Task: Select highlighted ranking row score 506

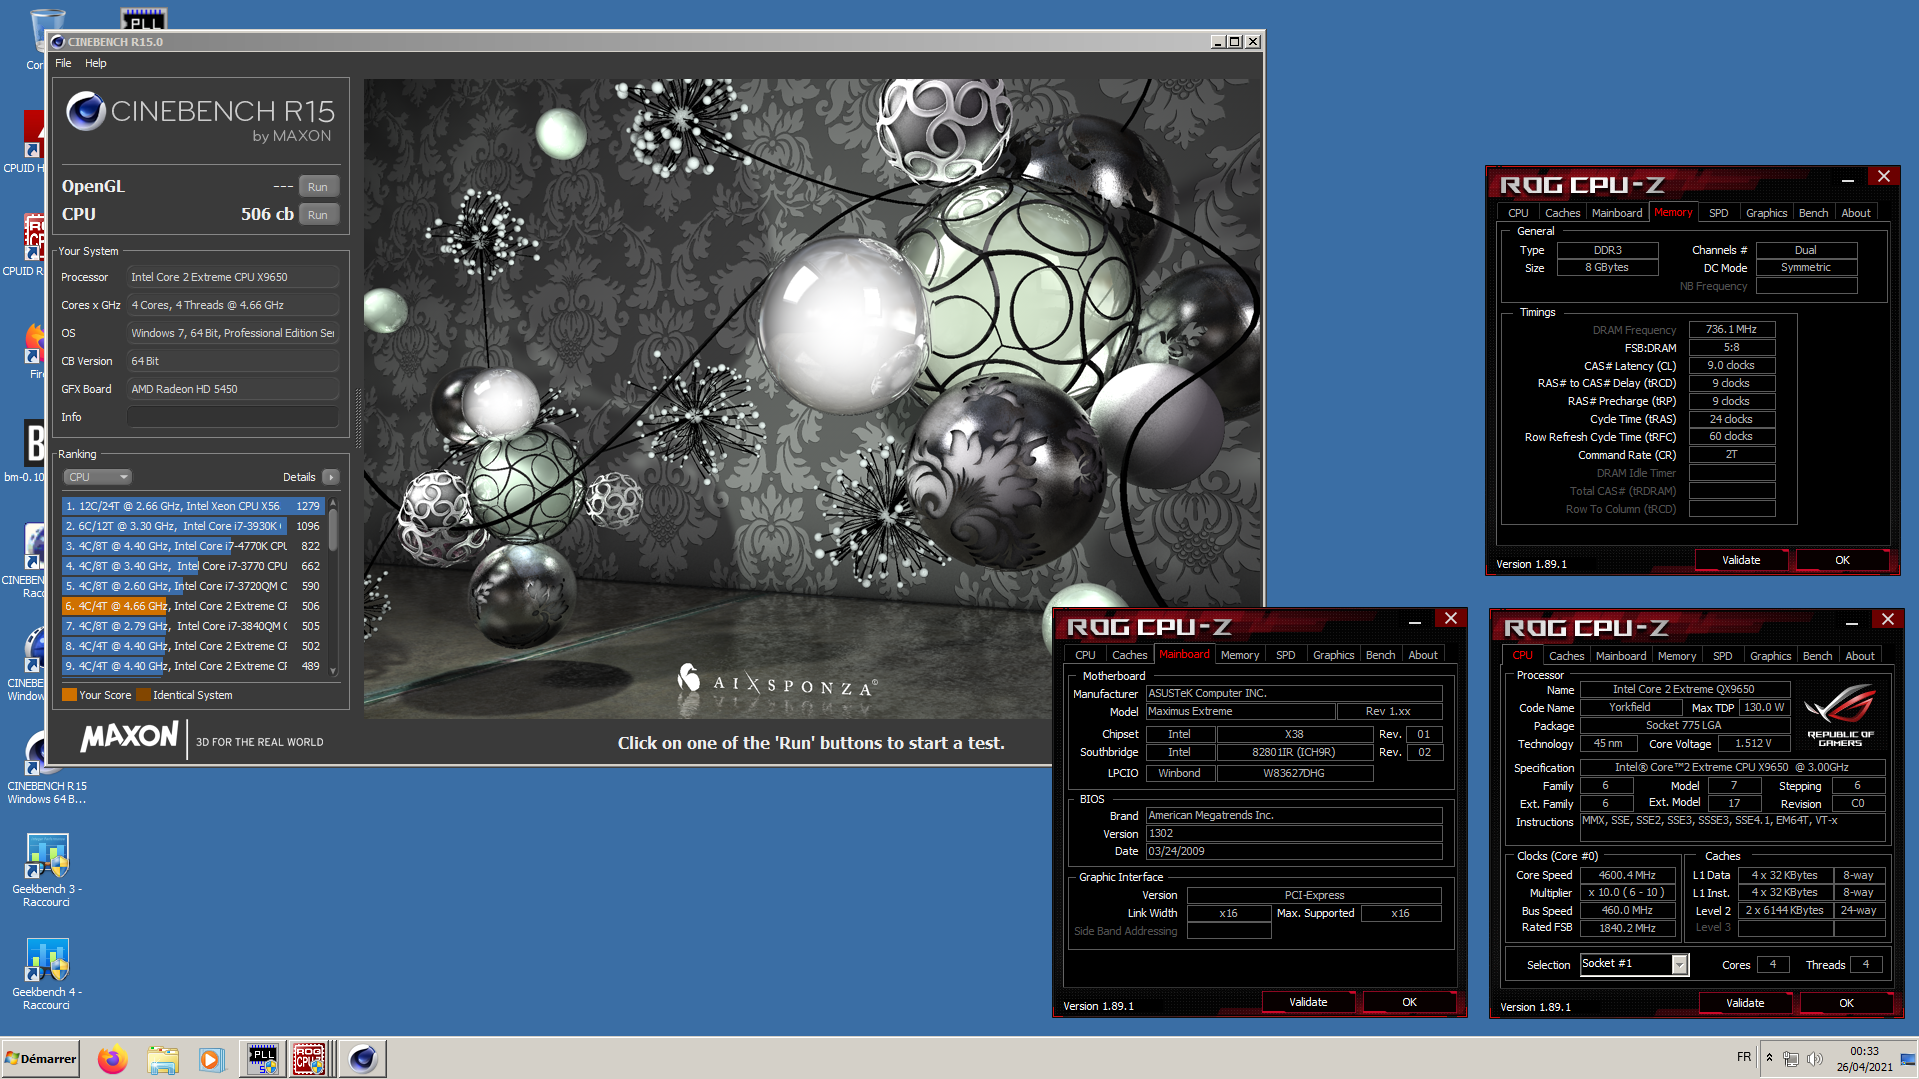Action: [x=192, y=606]
